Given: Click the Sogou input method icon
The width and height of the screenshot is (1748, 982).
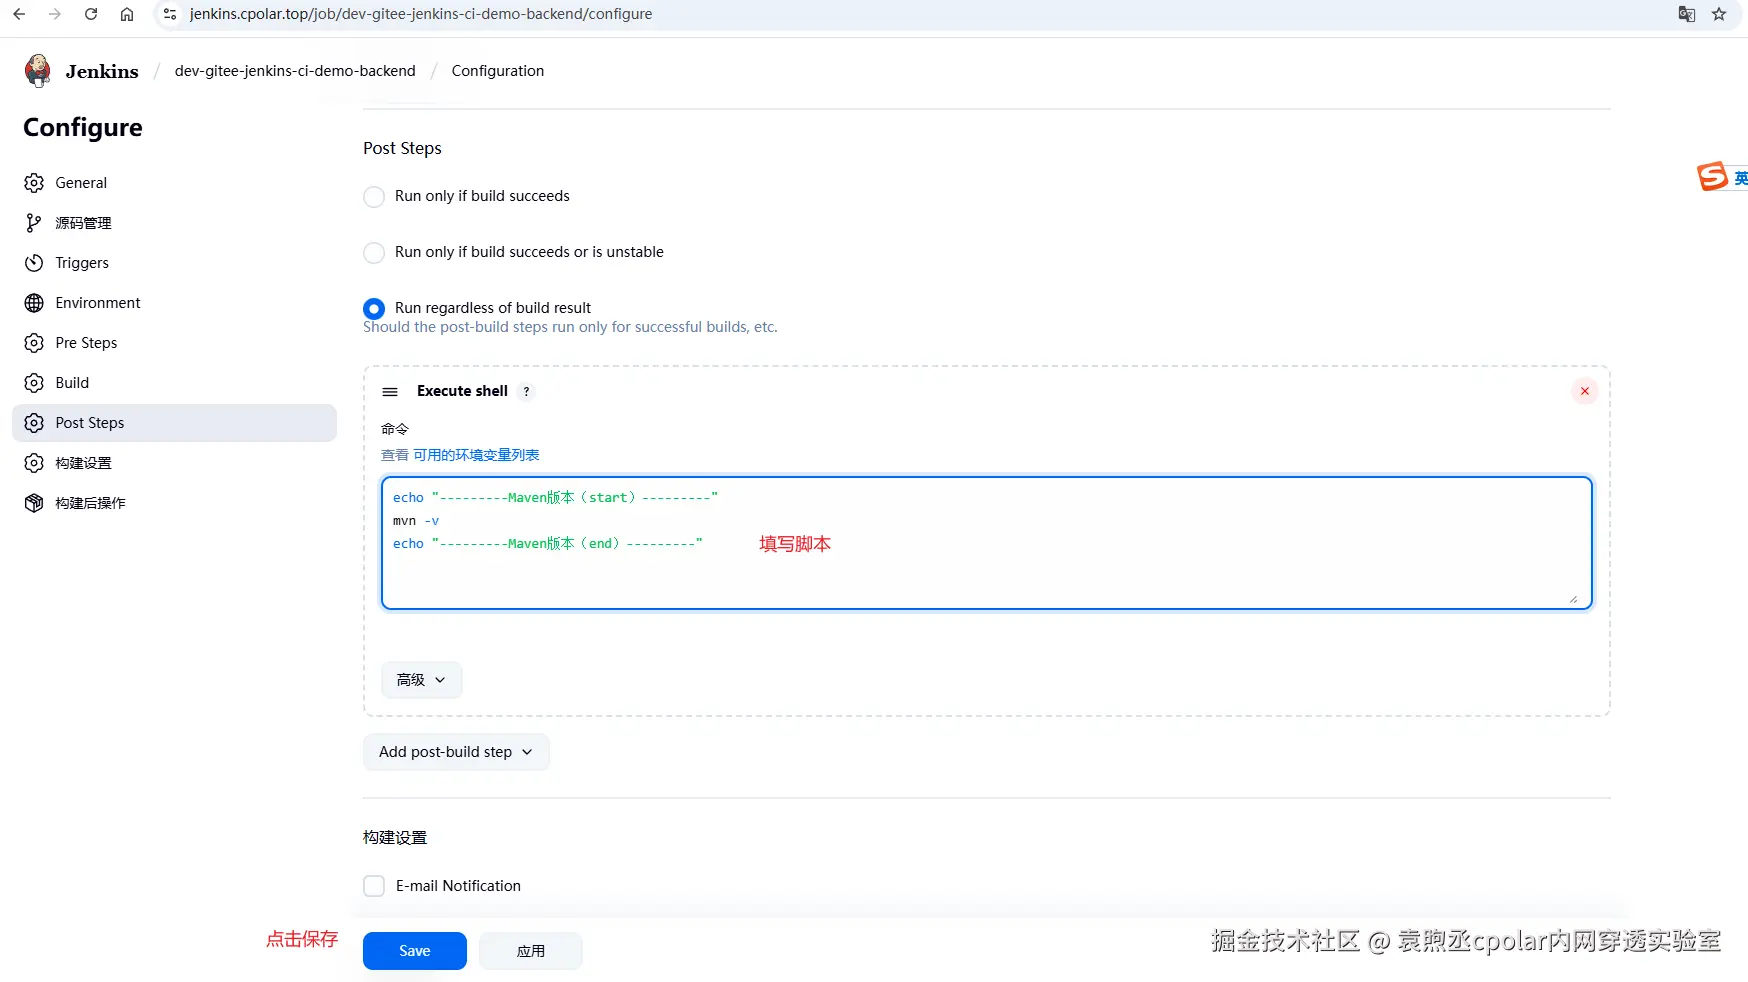Looking at the screenshot, I should (x=1712, y=176).
